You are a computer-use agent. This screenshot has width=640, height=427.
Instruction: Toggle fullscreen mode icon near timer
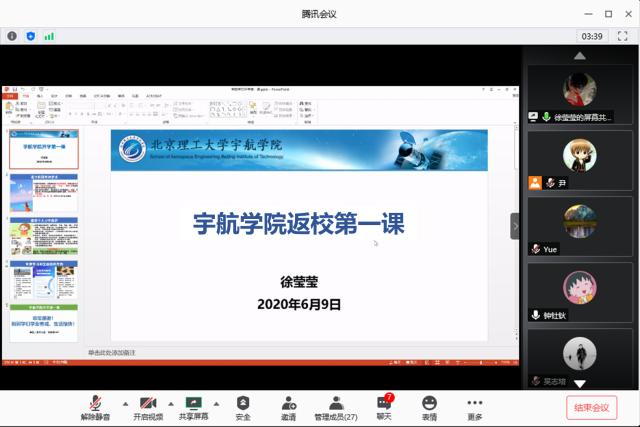coord(624,36)
